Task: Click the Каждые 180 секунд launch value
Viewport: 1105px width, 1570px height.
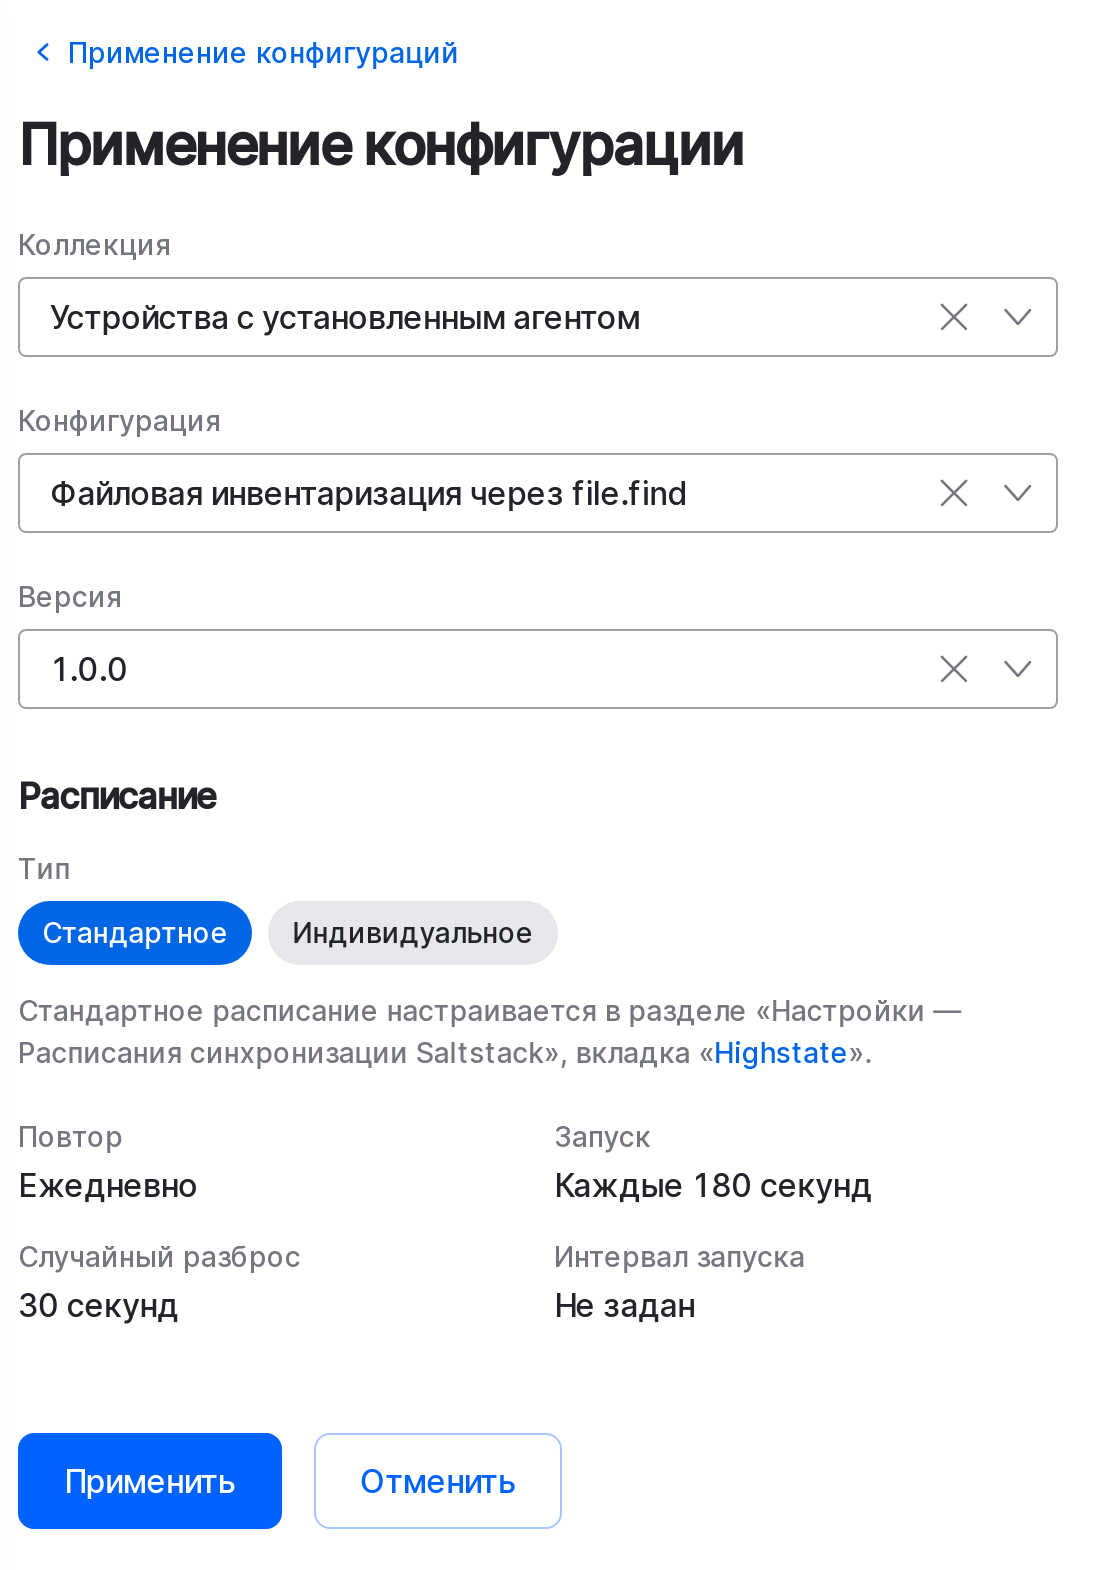Action: pyautogui.click(x=714, y=1185)
